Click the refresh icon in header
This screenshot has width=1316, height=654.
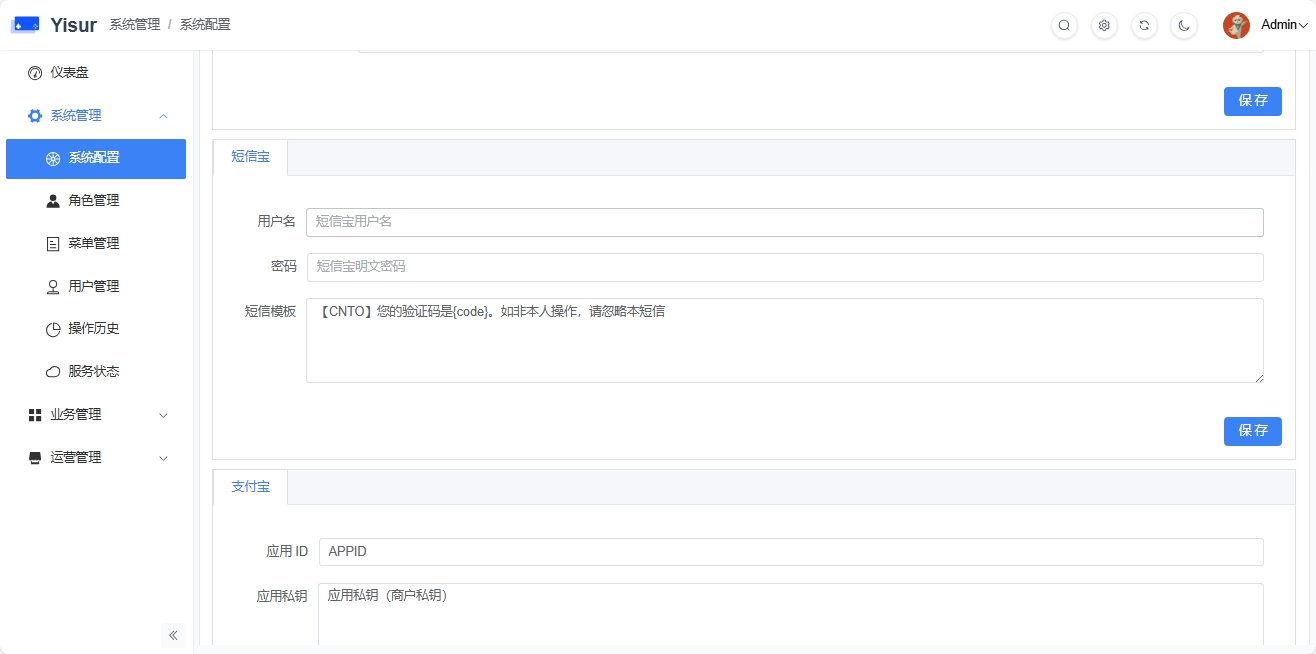tap(1144, 26)
